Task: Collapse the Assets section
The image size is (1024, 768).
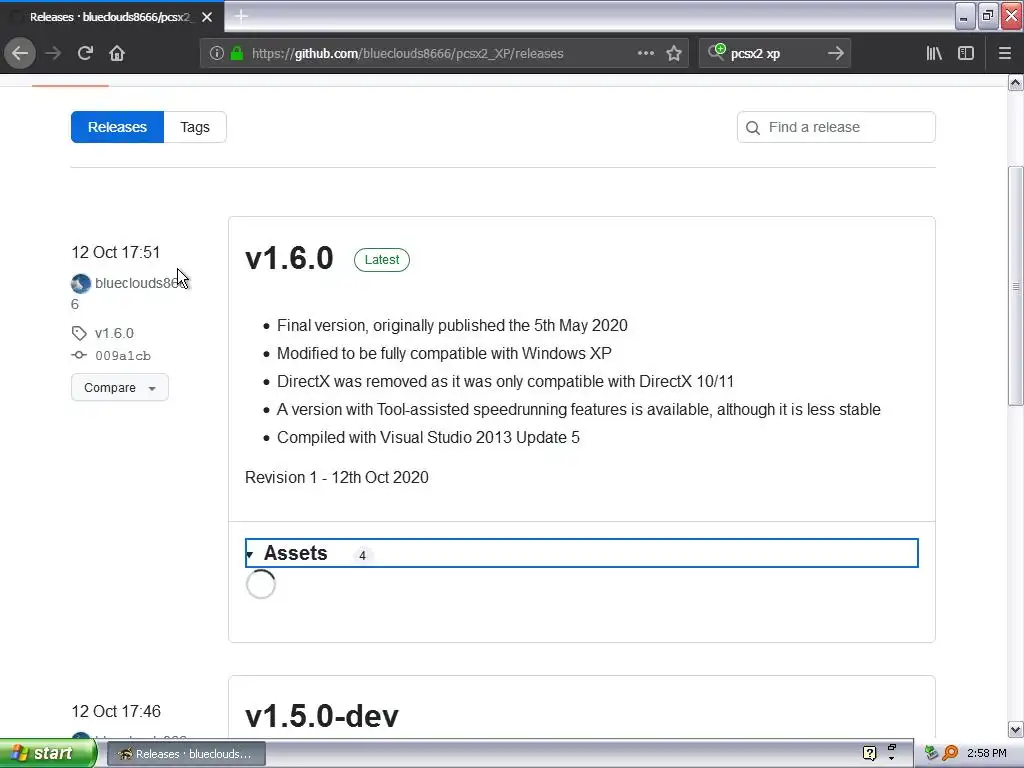Action: click(581, 553)
